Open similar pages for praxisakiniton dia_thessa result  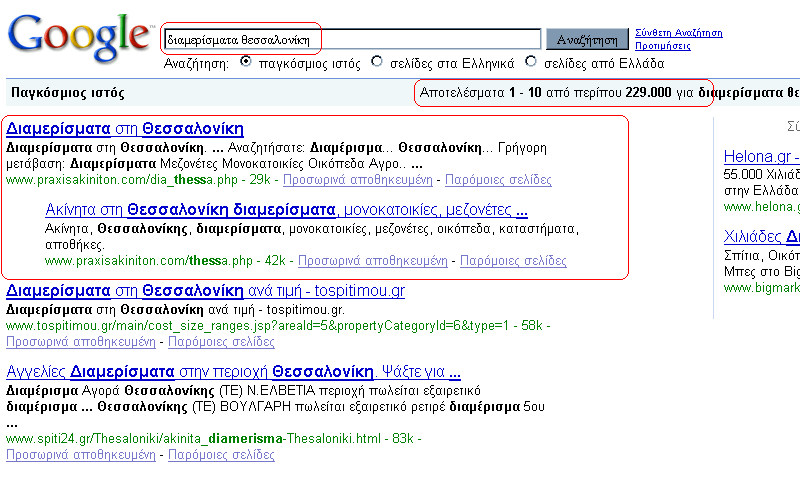pyautogui.click(x=498, y=180)
